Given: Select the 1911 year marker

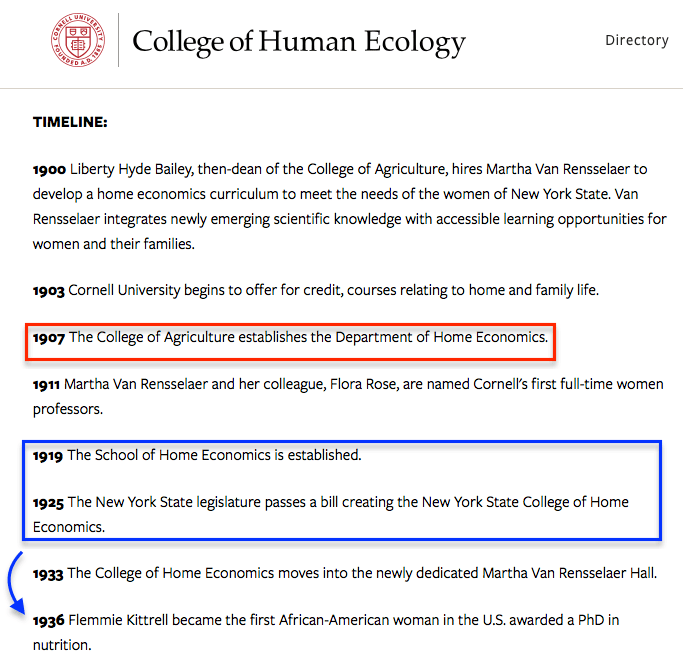Looking at the screenshot, I should (x=47, y=384).
